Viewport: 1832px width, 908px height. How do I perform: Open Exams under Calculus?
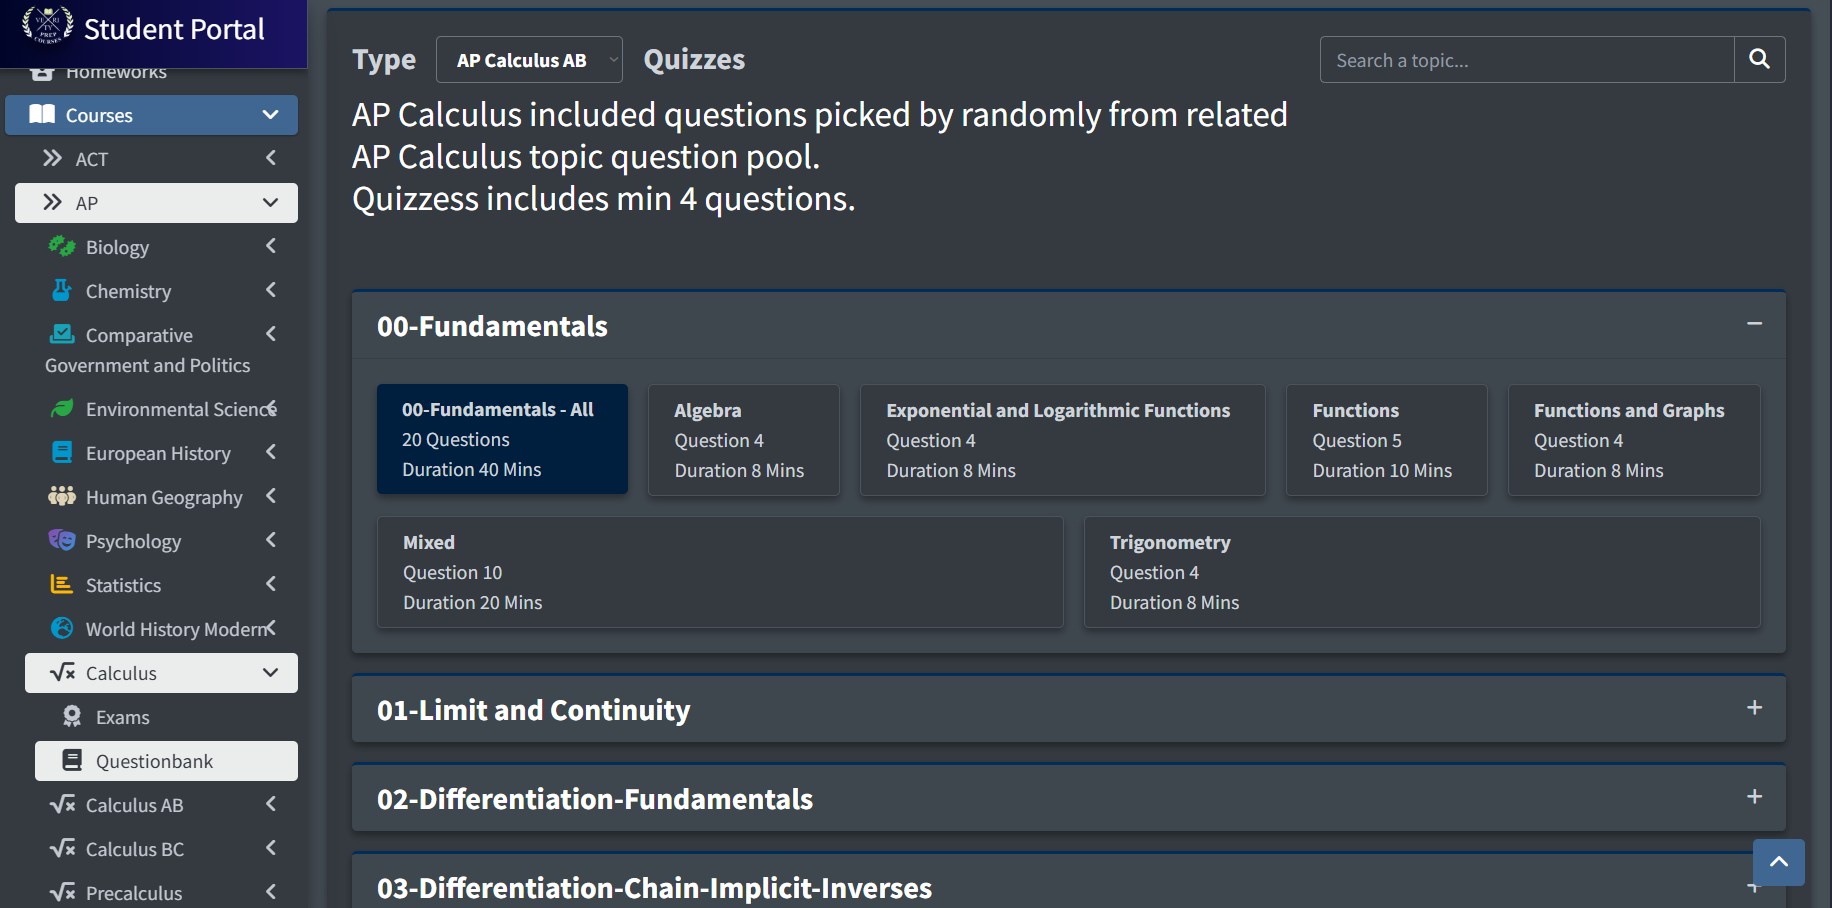pos(122,717)
